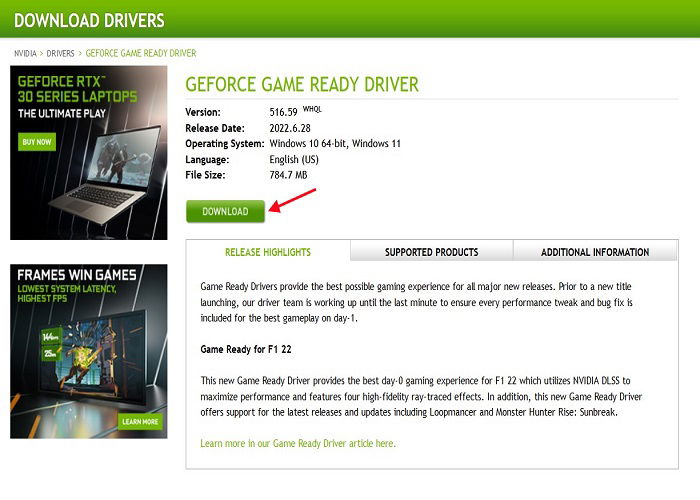Click the File Size: label
This screenshot has width=700, height=500.
tap(205, 175)
